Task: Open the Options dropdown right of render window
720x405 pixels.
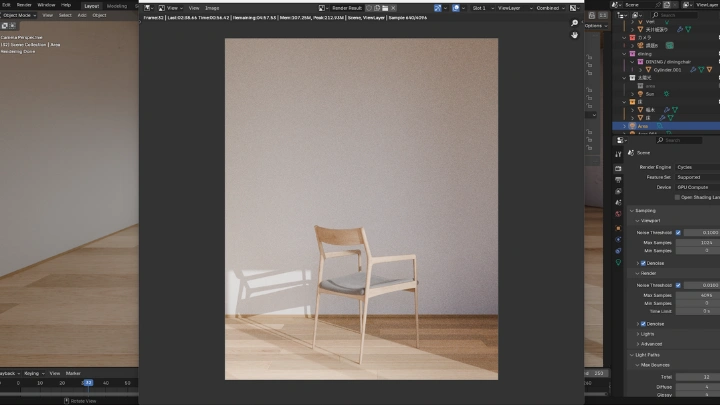Action: [596, 26]
